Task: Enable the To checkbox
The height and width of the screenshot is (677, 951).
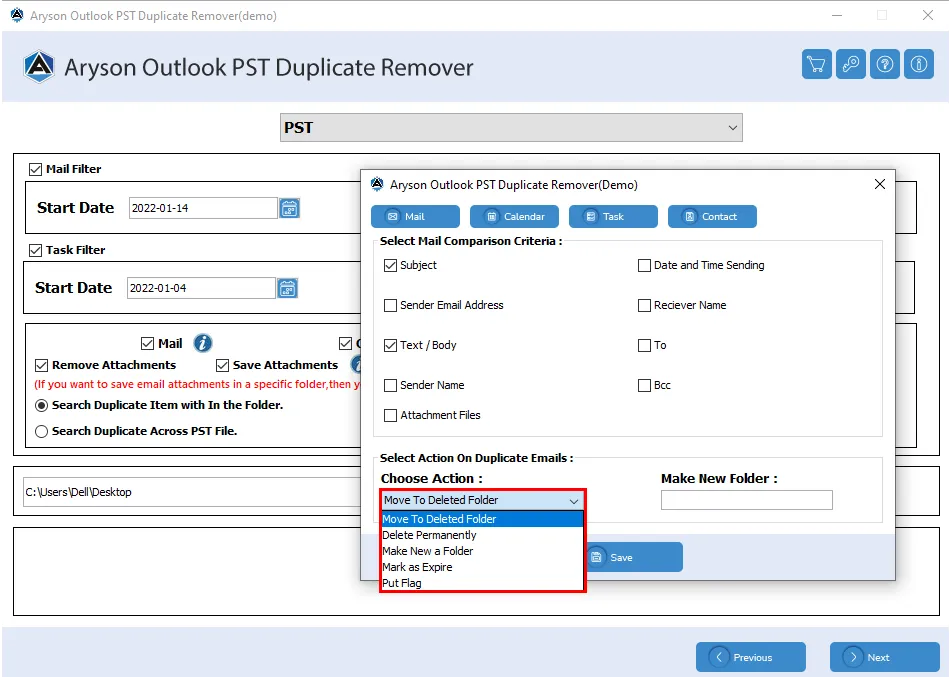Action: click(x=644, y=345)
